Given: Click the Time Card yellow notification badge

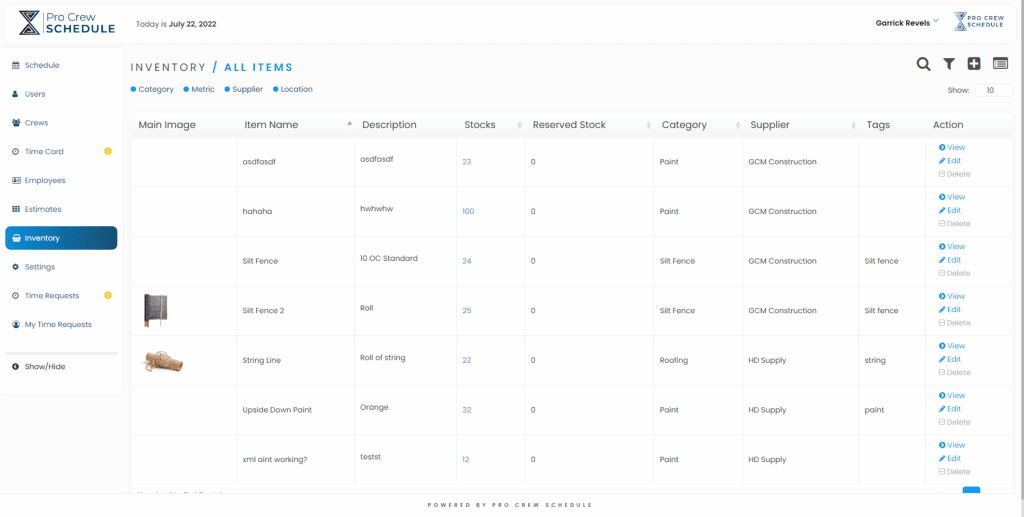Looking at the screenshot, I should 108,151.
